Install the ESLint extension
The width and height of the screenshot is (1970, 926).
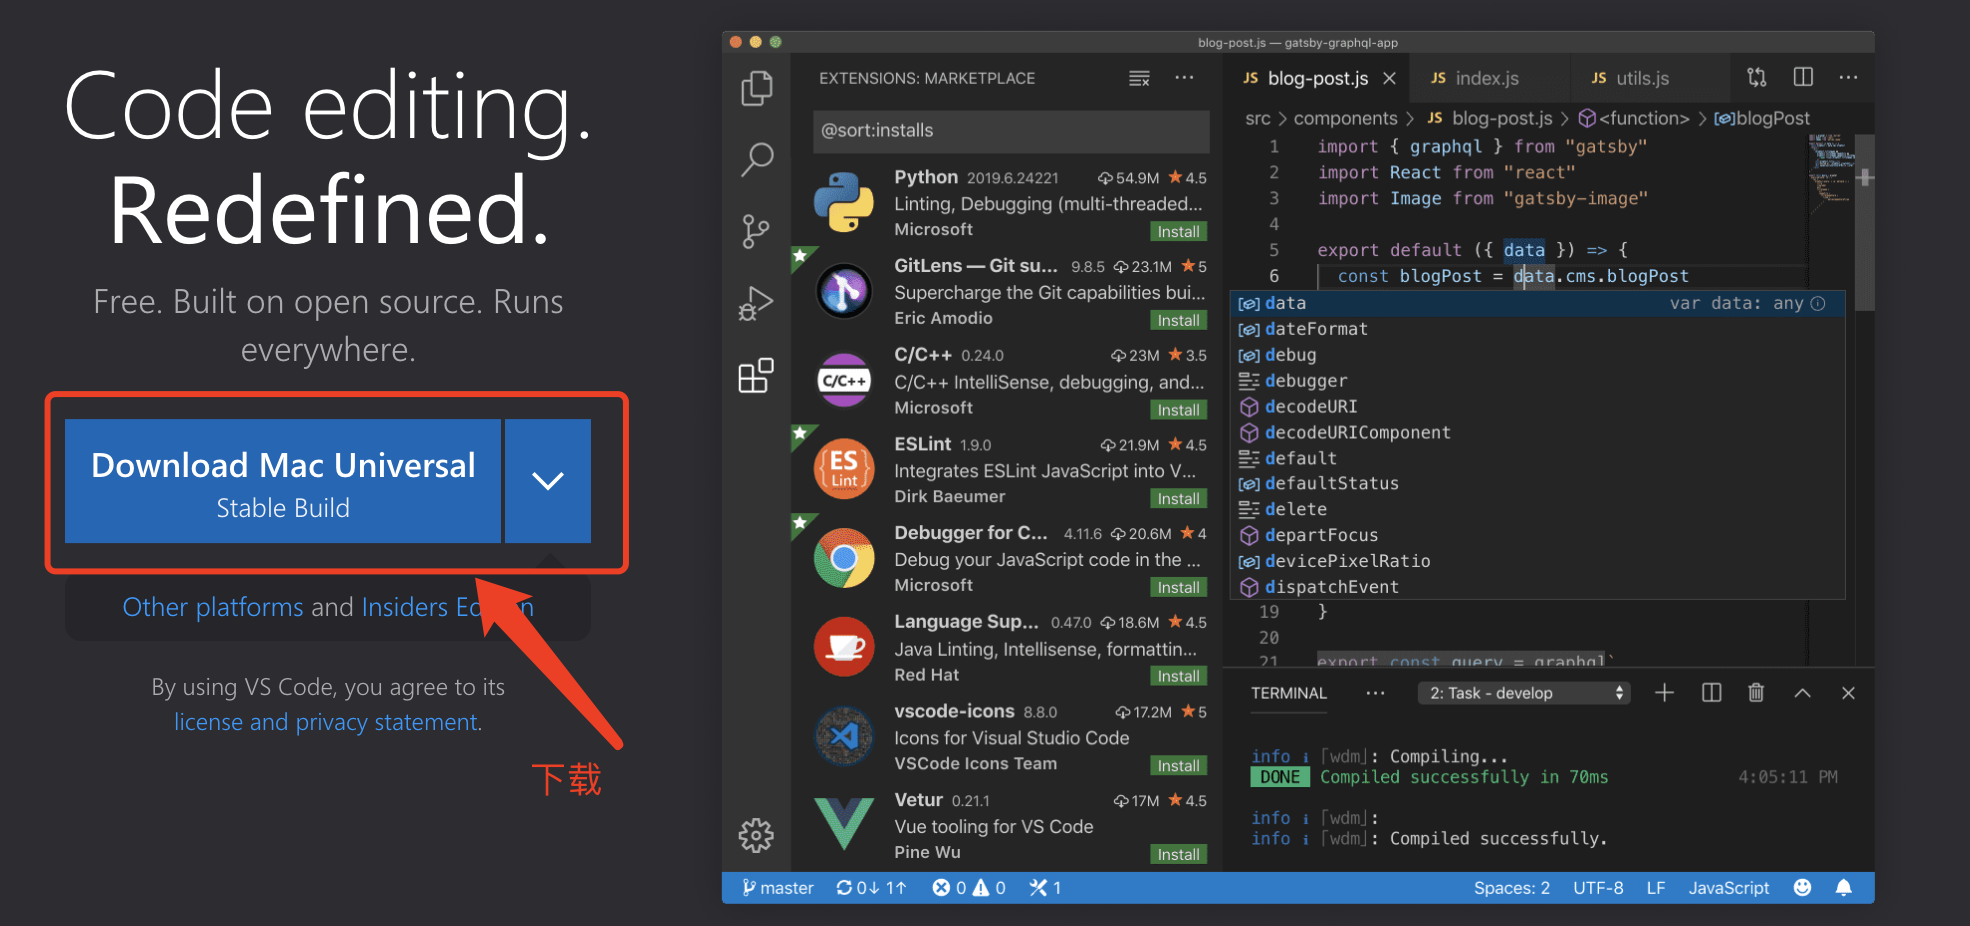[x=1178, y=498]
